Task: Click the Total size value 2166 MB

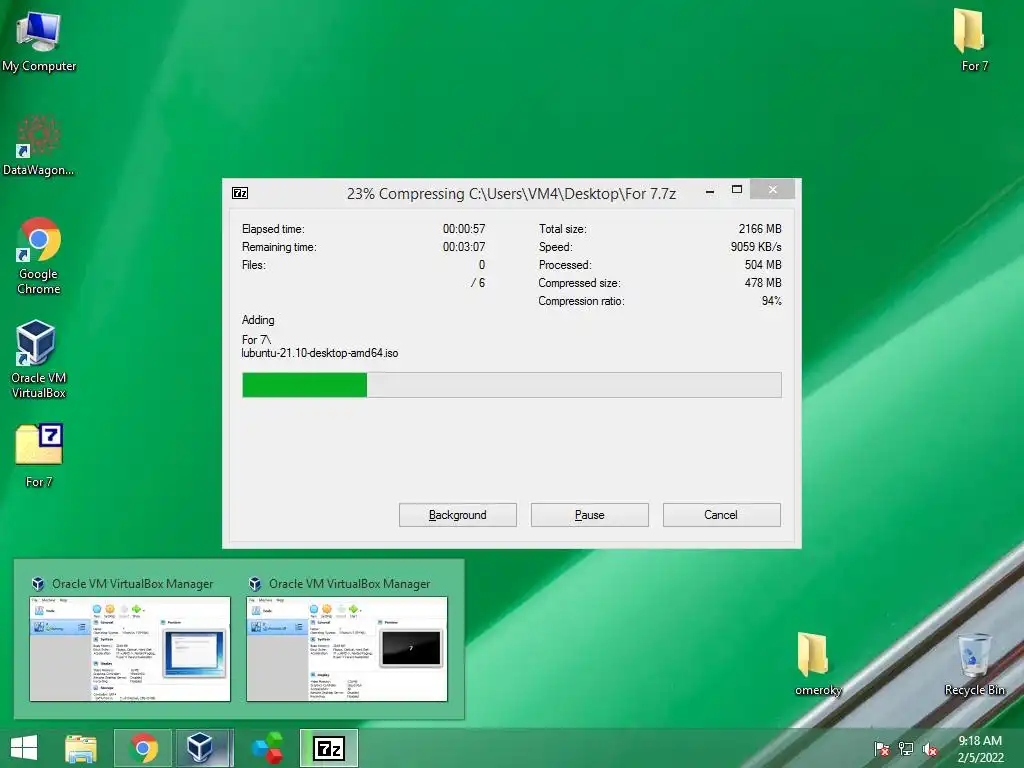Action: click(x=760, y=229)
